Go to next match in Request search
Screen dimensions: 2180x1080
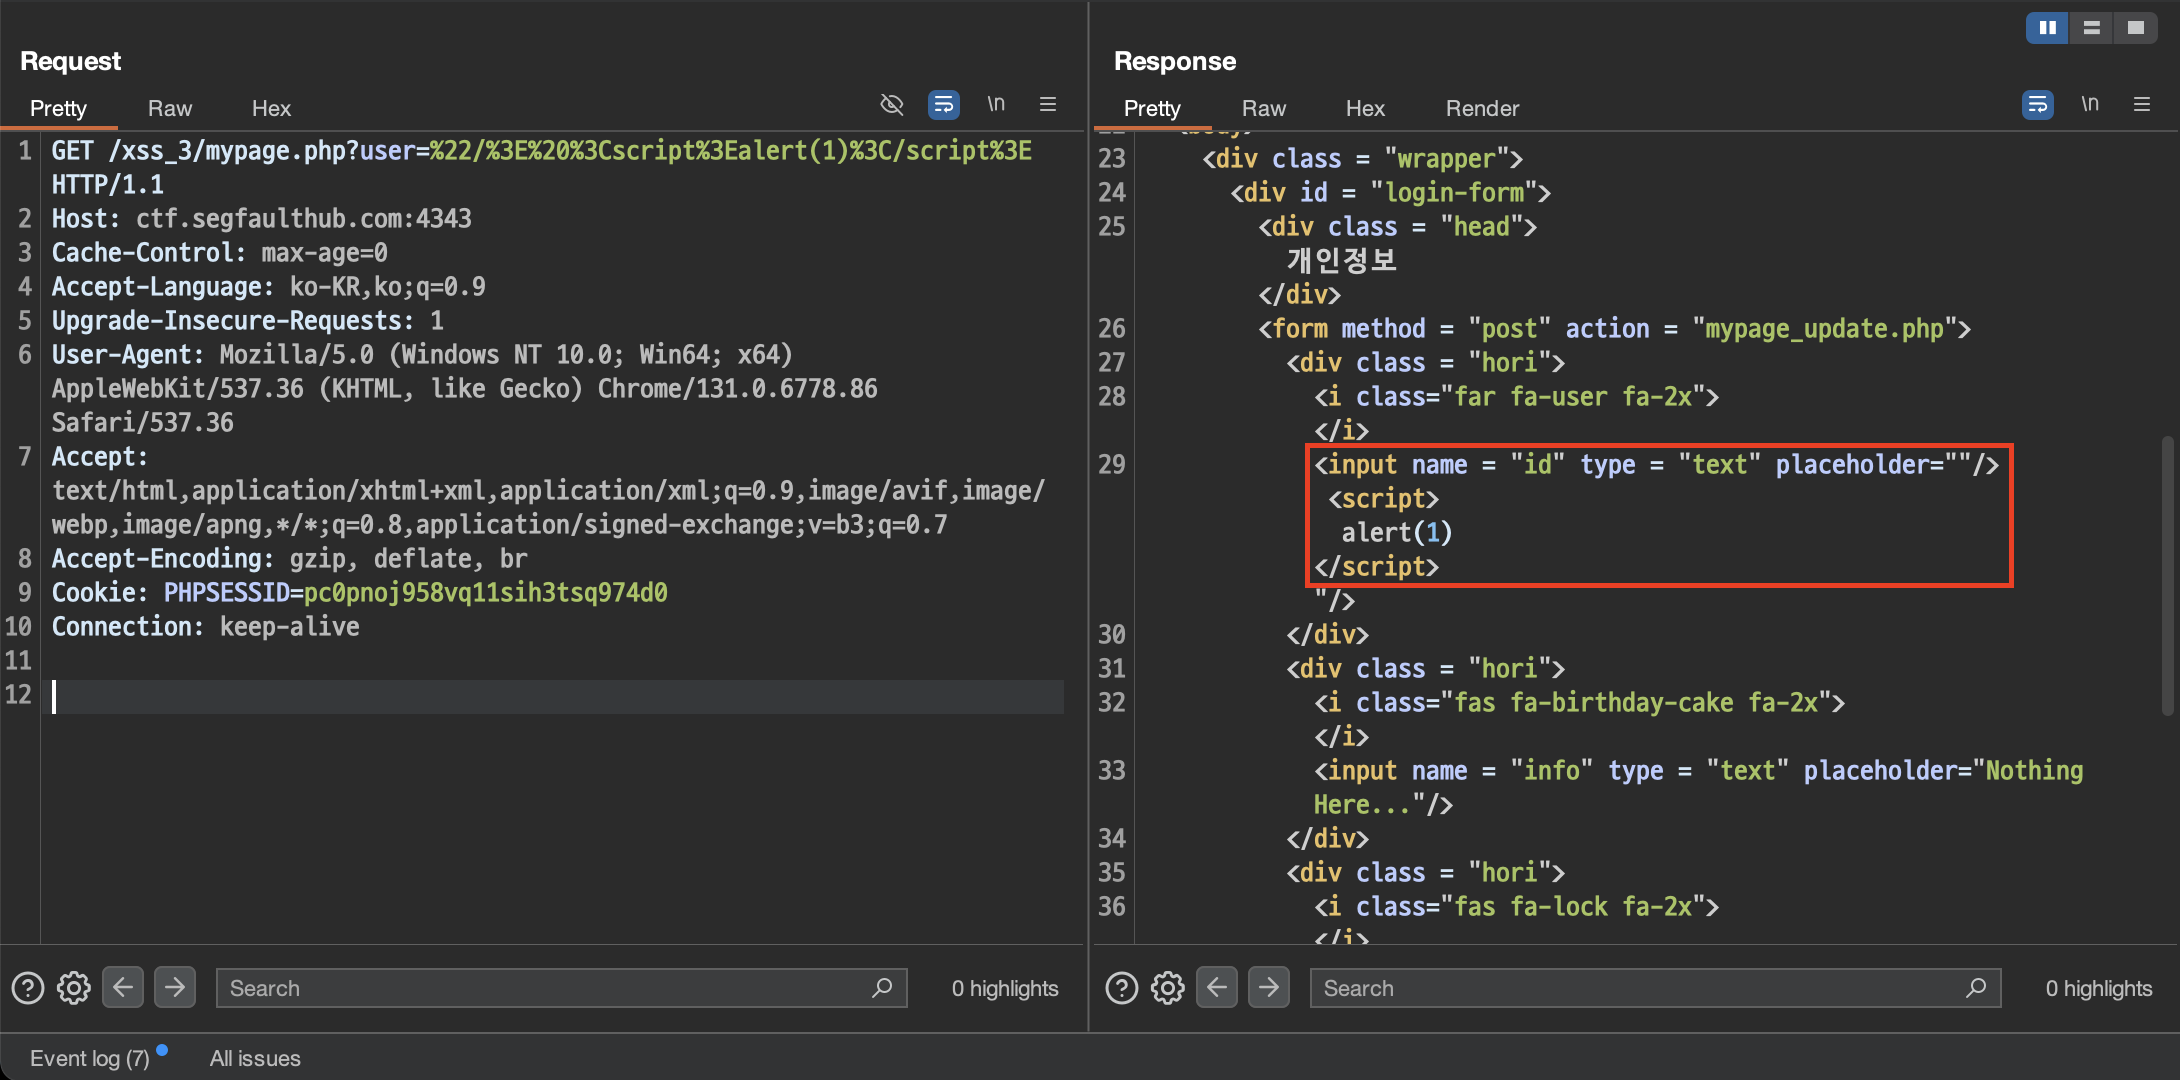[175, 988]
